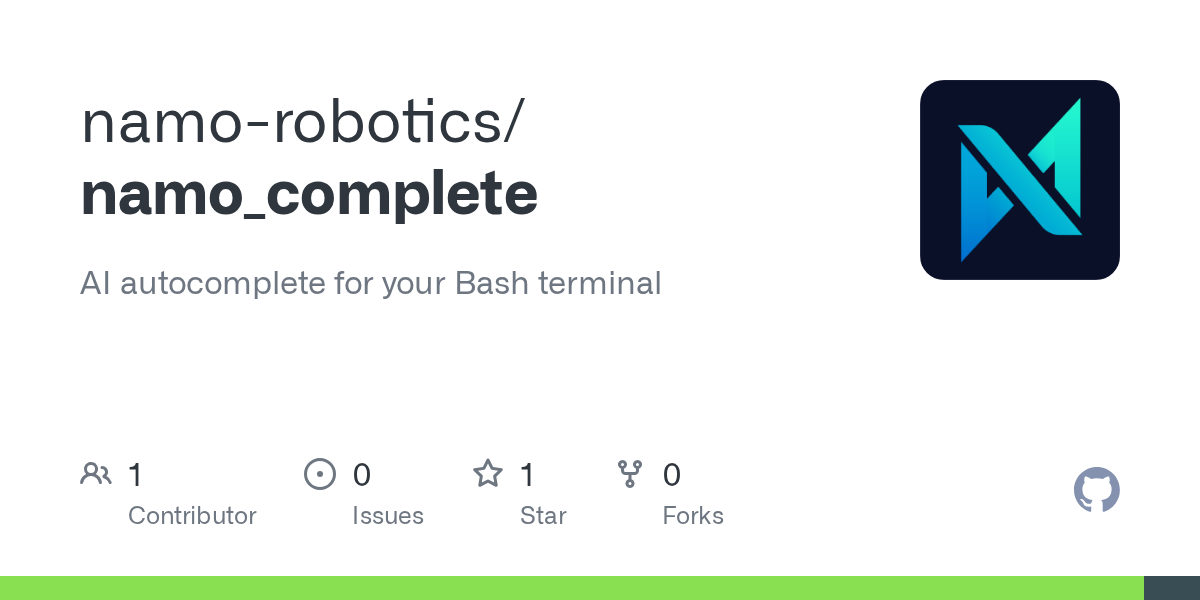
Task: Click the namo-robotics logo image
Action: (x=1019, y=180)
